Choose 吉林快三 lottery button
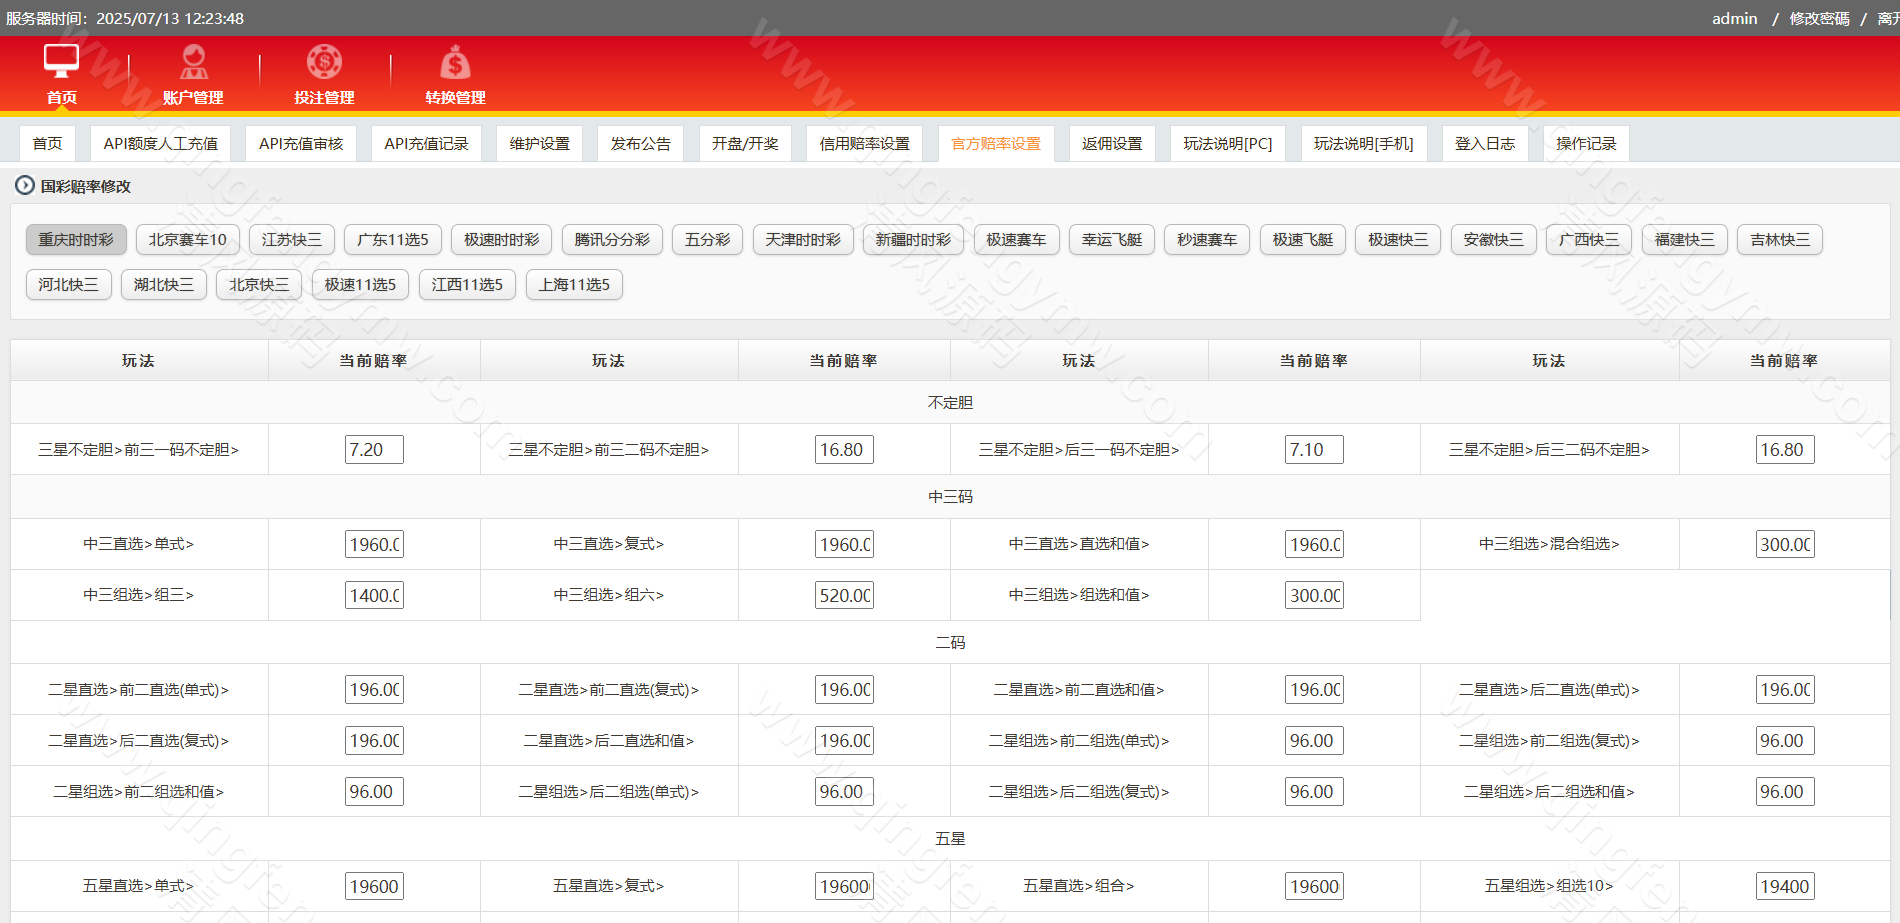 (x=1779, y=240)
